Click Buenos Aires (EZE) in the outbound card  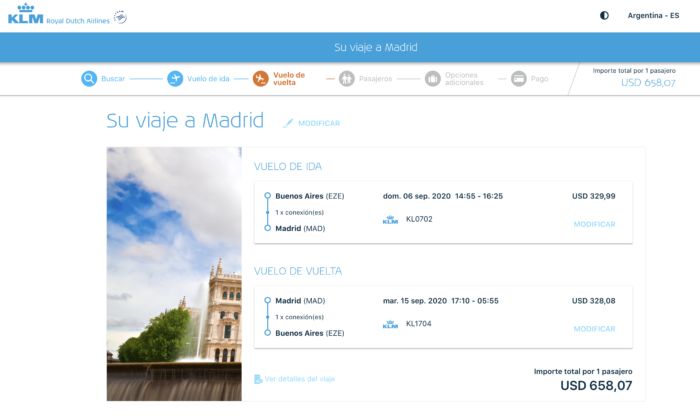(x=309, y=196)
